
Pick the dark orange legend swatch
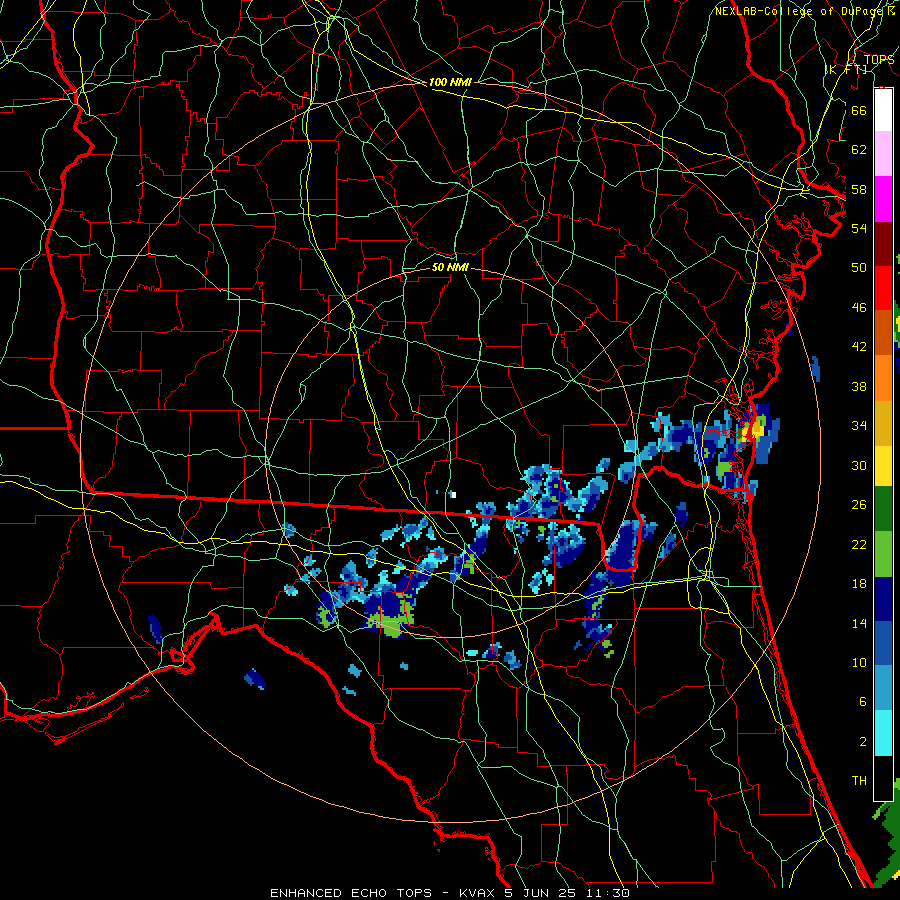click(883, 333)
